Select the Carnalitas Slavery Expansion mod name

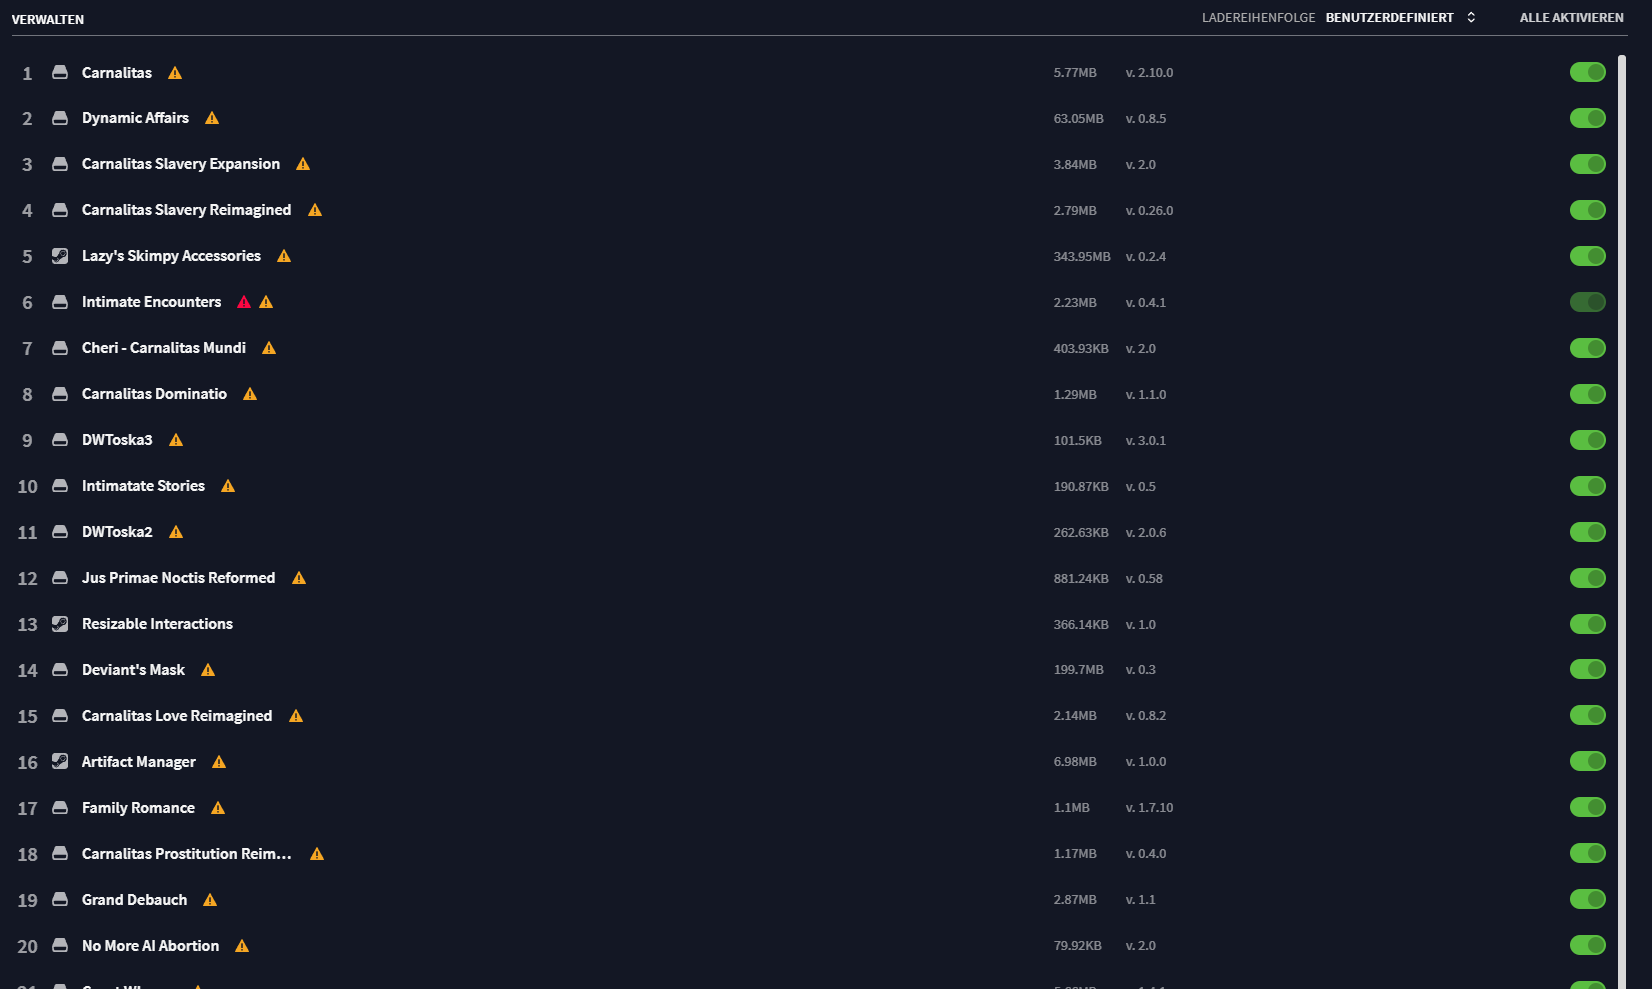[x=181, y=164]
